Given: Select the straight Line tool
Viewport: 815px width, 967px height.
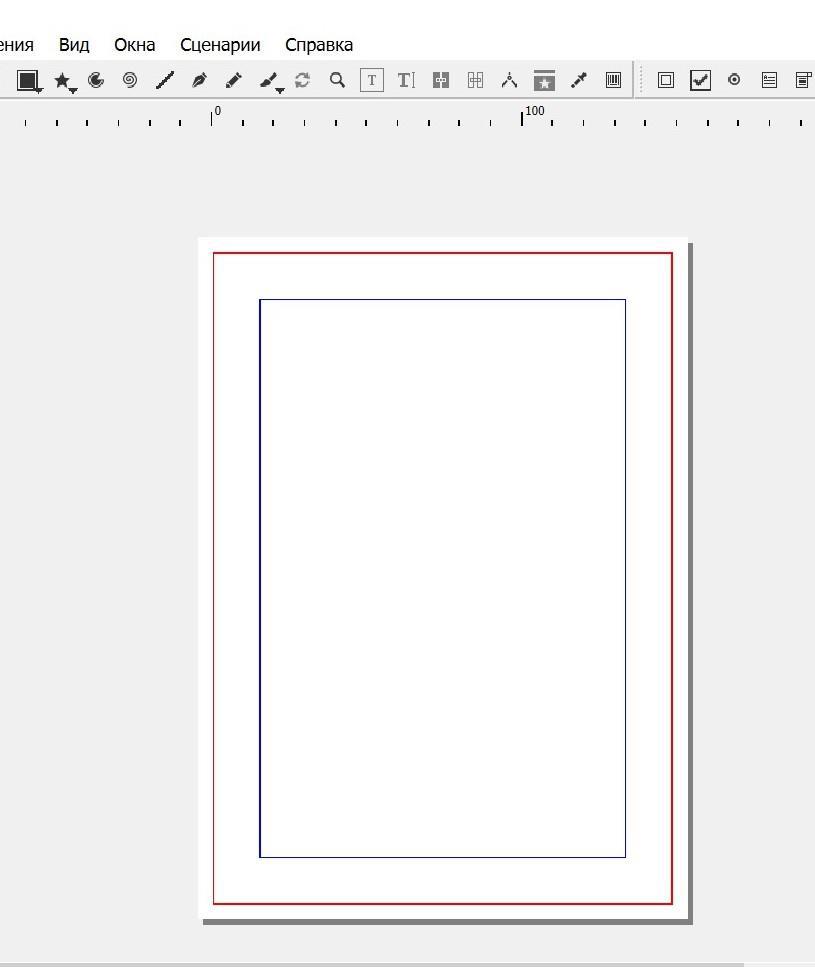Looking at the screenshot, I should point(165,80).
